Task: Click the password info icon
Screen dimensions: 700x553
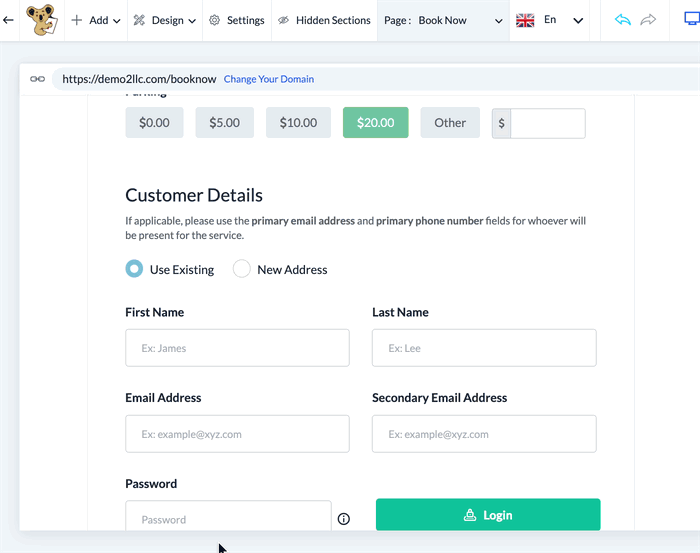Action: (343, 519)
